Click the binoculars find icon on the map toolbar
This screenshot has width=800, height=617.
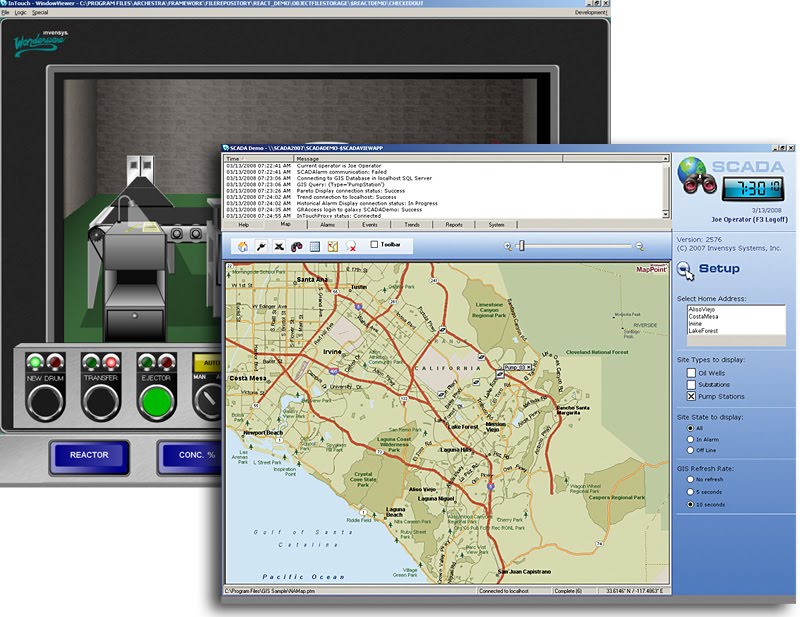pos(295,247)
